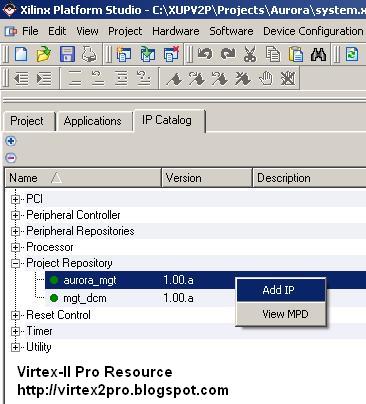Click the green refresh icon
The height and width of the screenshot is (404, 366).
[x=352, y=54]
